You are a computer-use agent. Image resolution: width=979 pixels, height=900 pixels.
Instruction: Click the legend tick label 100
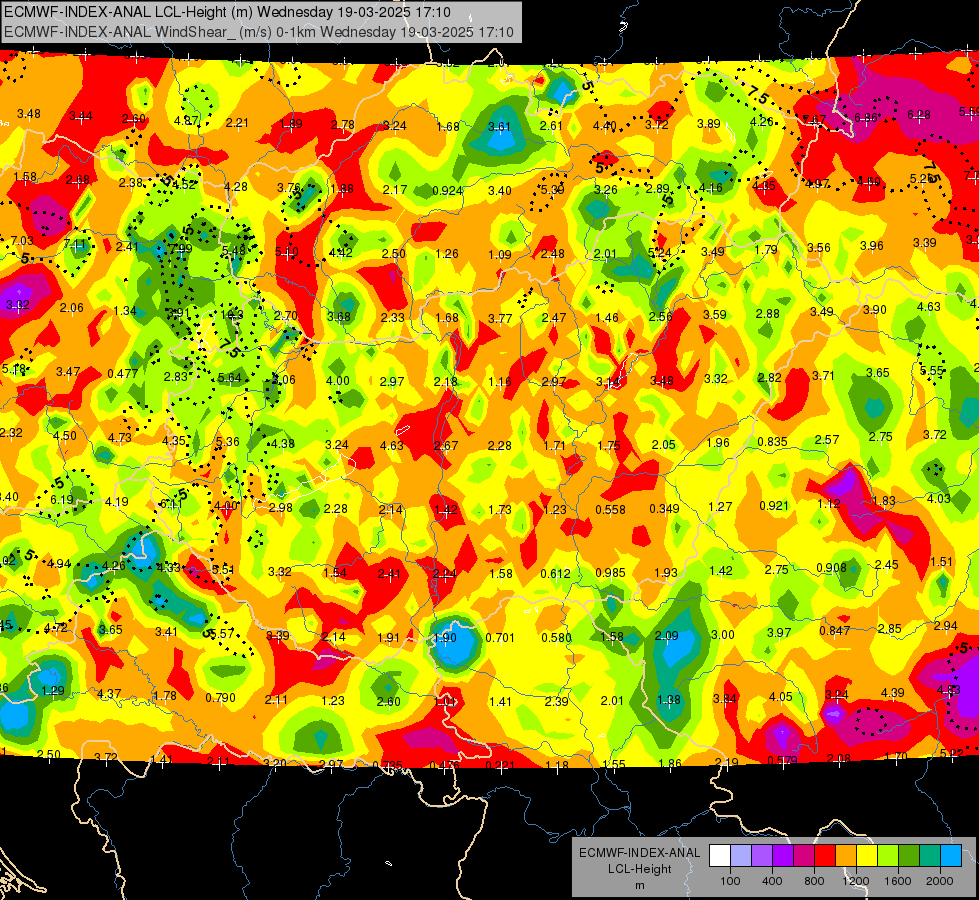(x=730, y=881)
